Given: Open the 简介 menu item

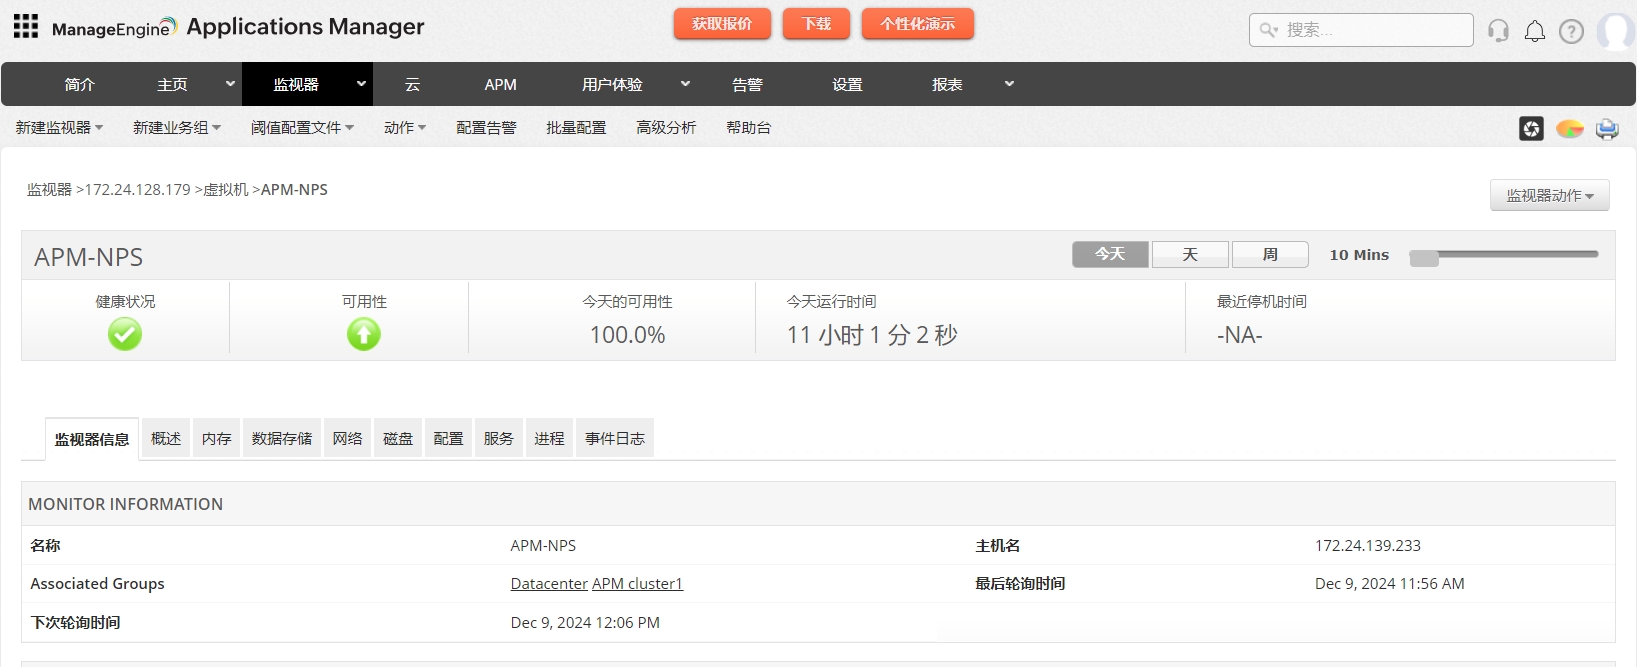Looking at the screenshot, I should pyautogui.click(x=79, y=85).
